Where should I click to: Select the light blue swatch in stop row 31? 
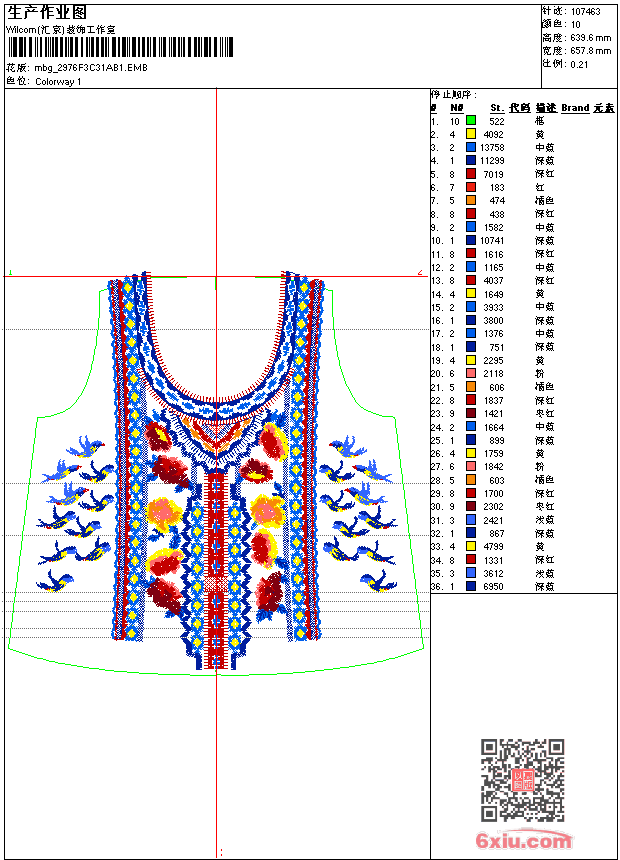471,519
